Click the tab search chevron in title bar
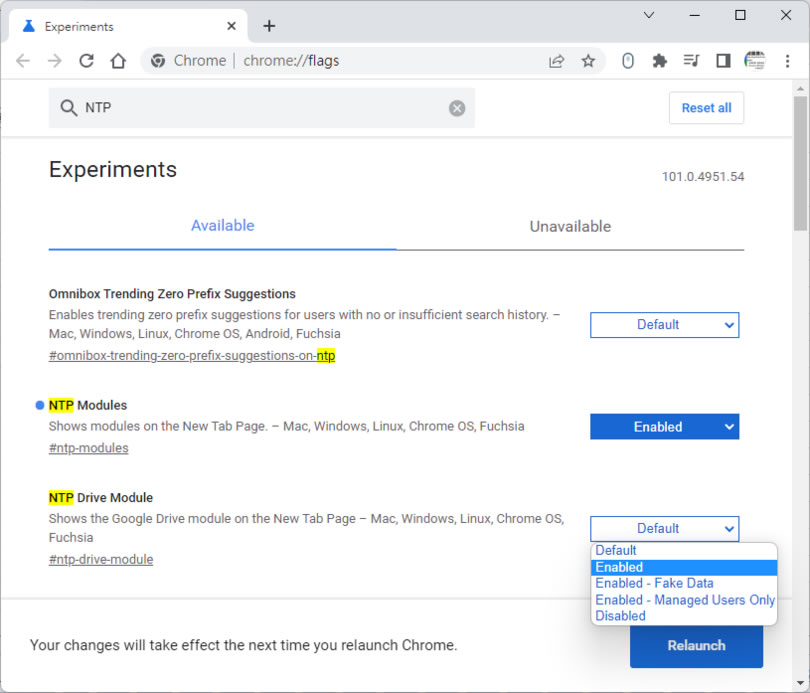The height and width of the screenshot is (693, 810). point(649,15)
